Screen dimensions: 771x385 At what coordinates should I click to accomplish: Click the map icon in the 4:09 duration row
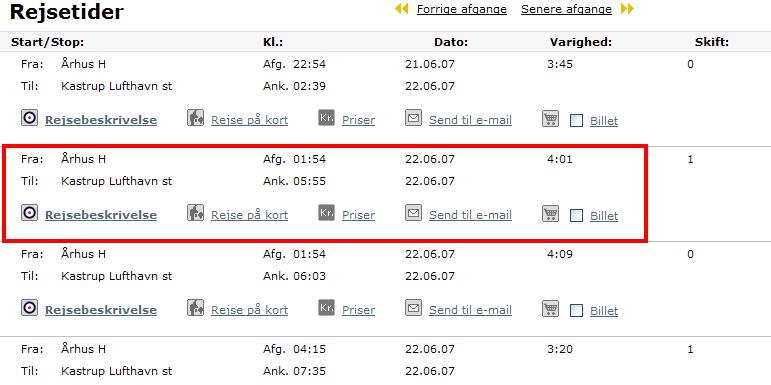tap(196, 308)
